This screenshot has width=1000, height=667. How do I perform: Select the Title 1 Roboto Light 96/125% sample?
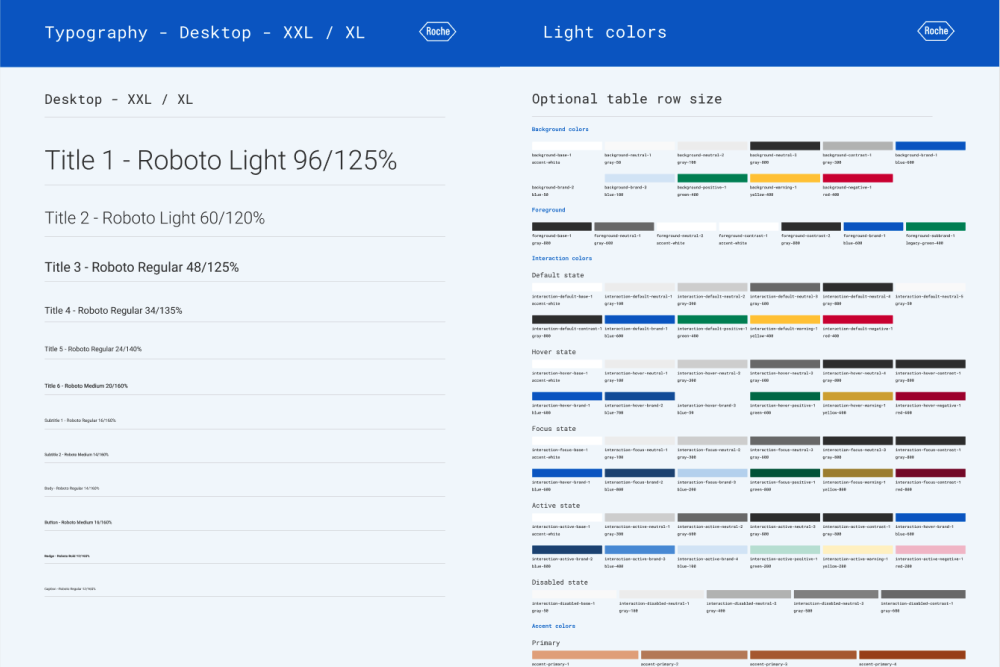click(221, 160)
